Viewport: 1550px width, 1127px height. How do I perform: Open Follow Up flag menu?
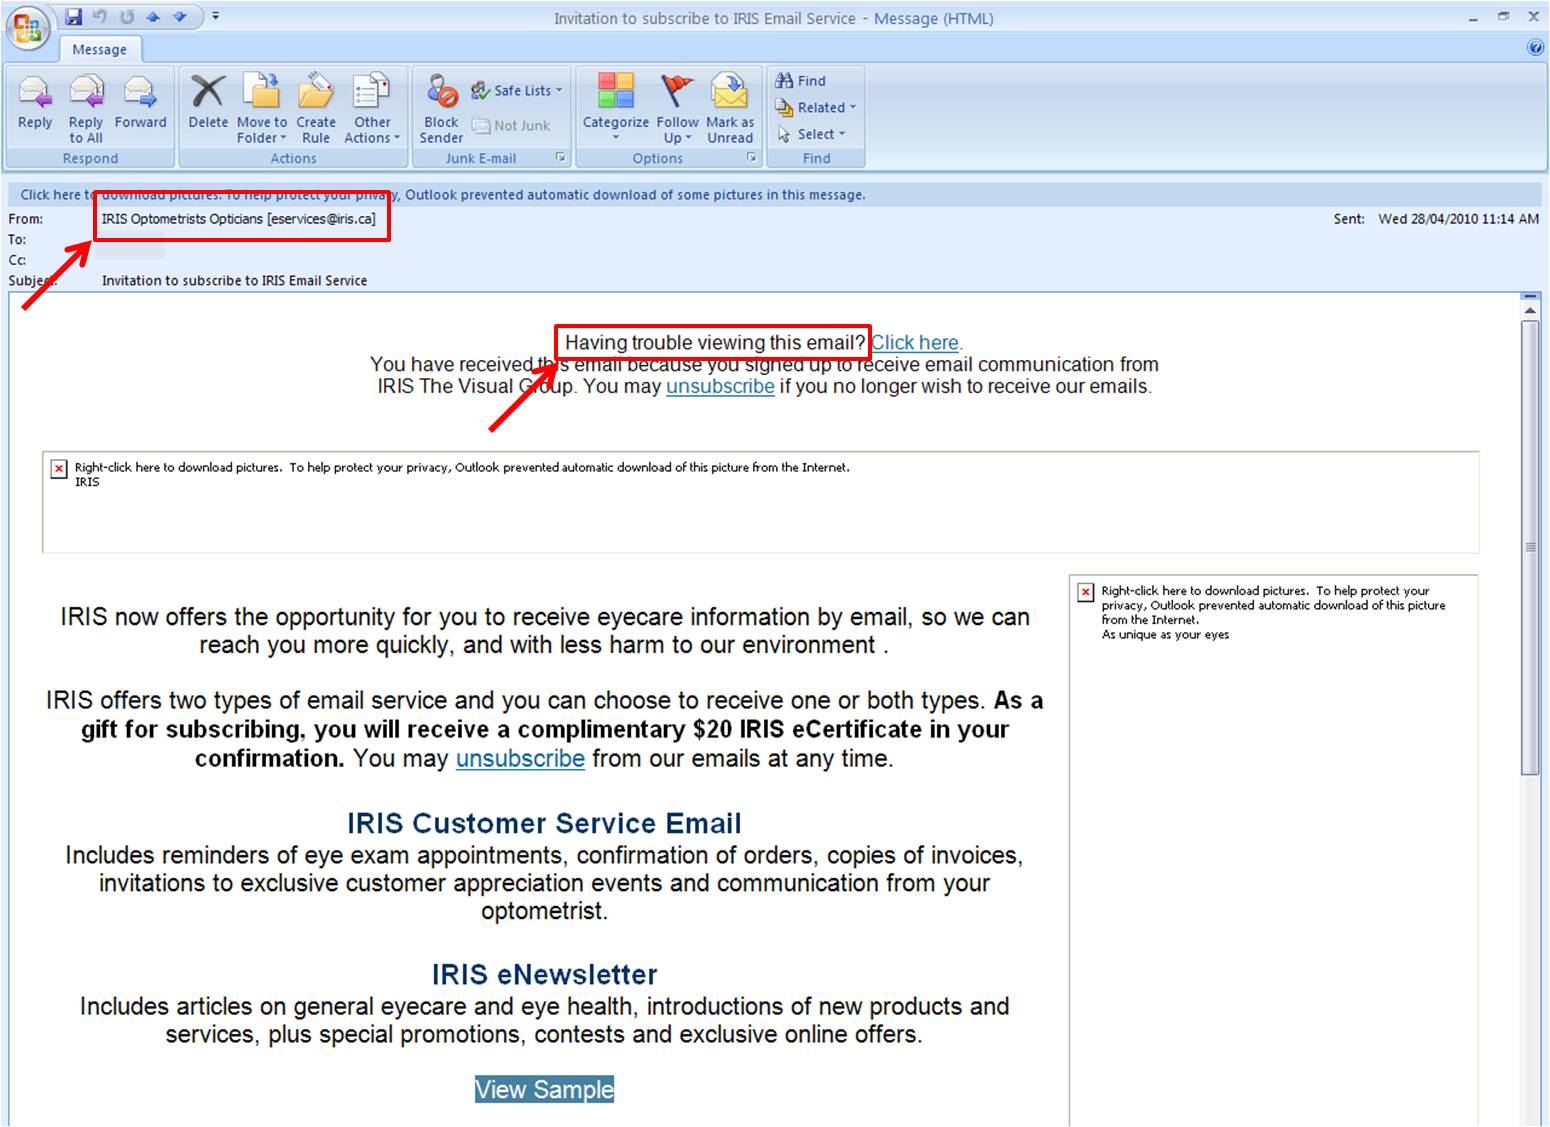(677, 108)
